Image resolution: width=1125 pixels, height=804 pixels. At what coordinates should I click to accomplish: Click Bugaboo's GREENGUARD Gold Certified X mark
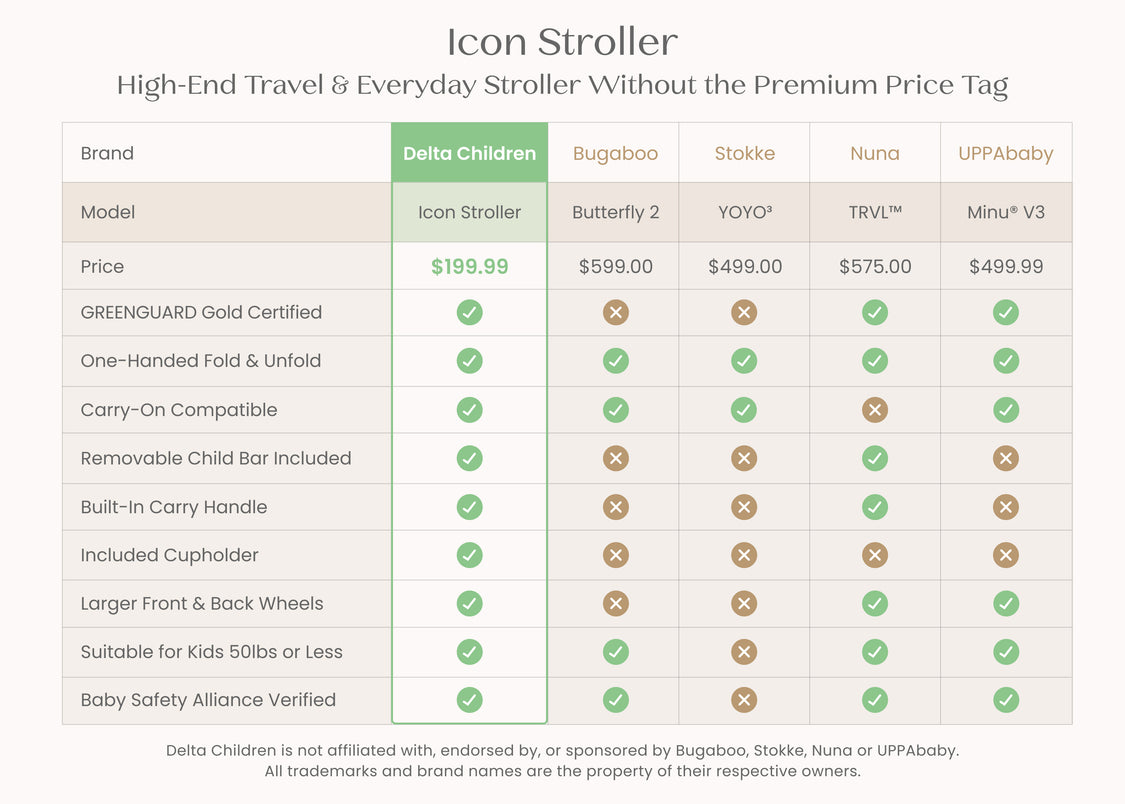pos(616,313)
